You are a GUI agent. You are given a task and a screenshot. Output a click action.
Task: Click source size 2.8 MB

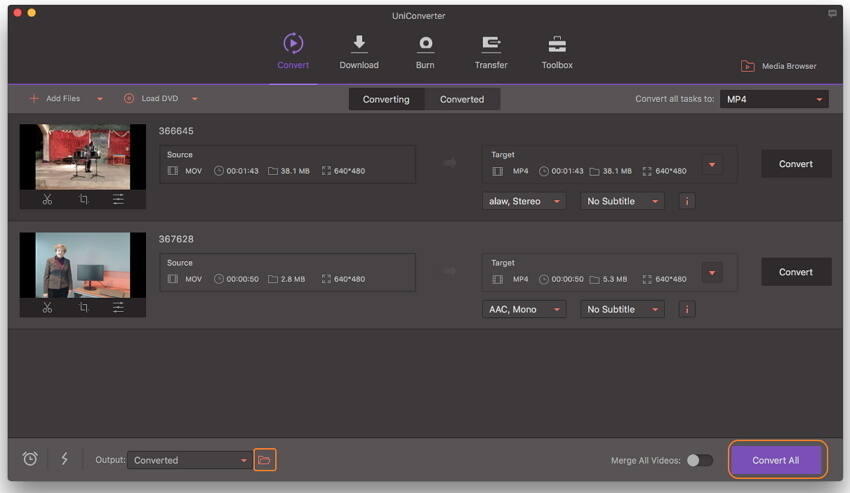(293, 279)
